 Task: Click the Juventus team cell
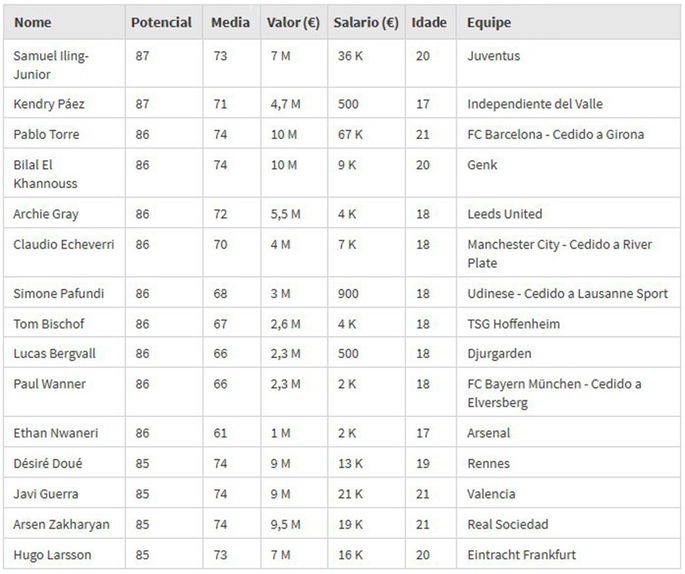click(494, 56)
